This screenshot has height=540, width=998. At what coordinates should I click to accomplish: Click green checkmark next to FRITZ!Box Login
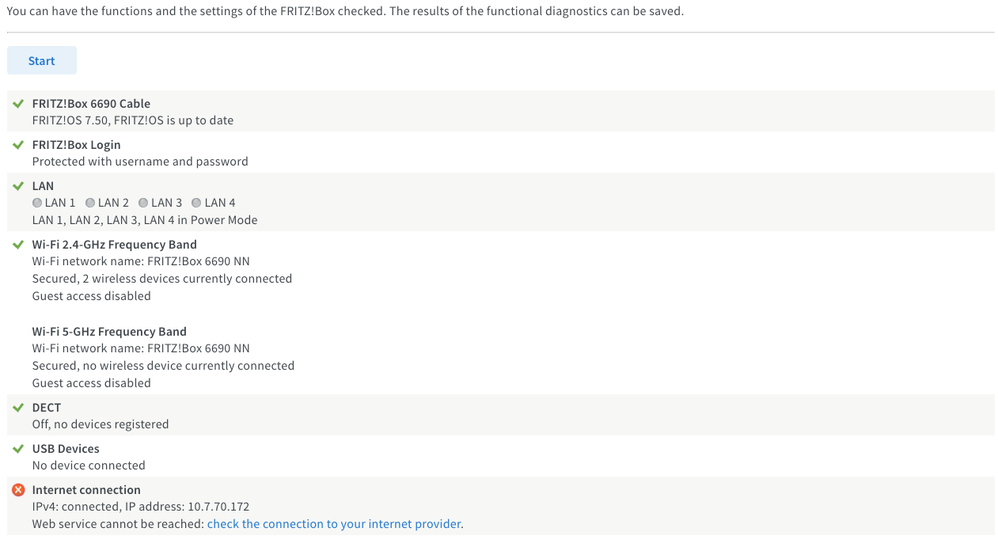coord(18,145)
